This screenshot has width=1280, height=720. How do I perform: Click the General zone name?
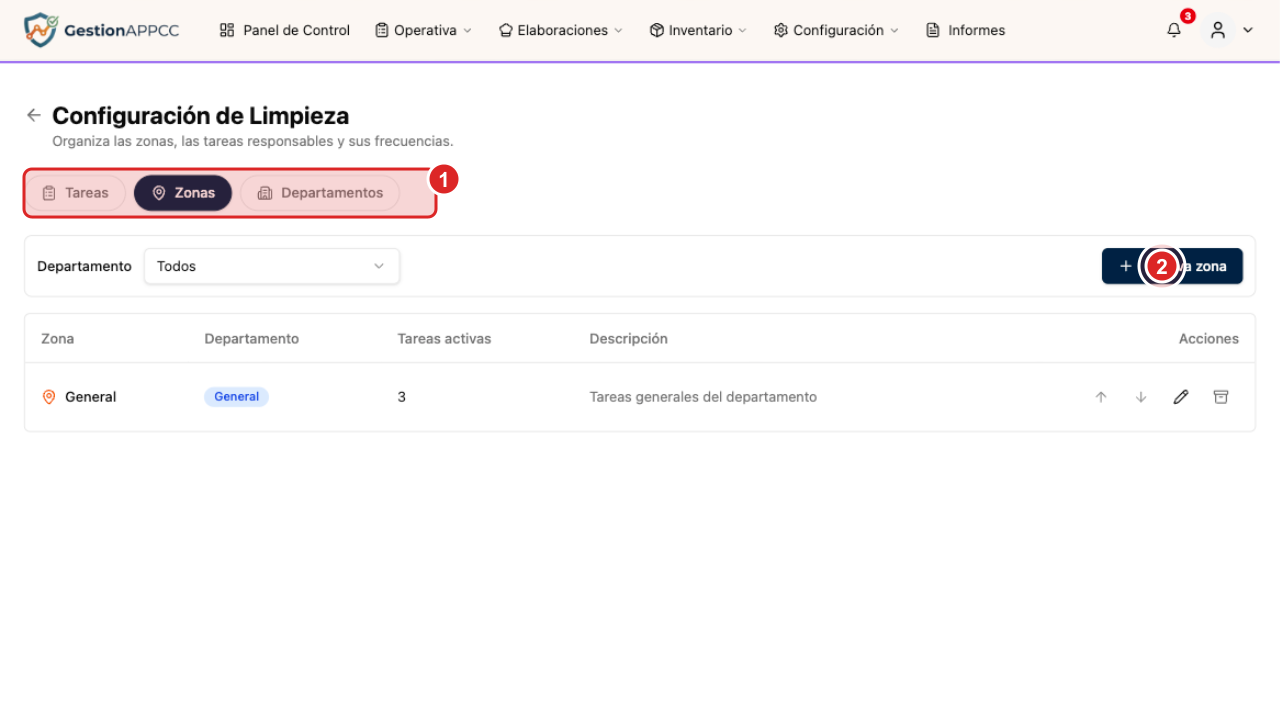[91, 397]
